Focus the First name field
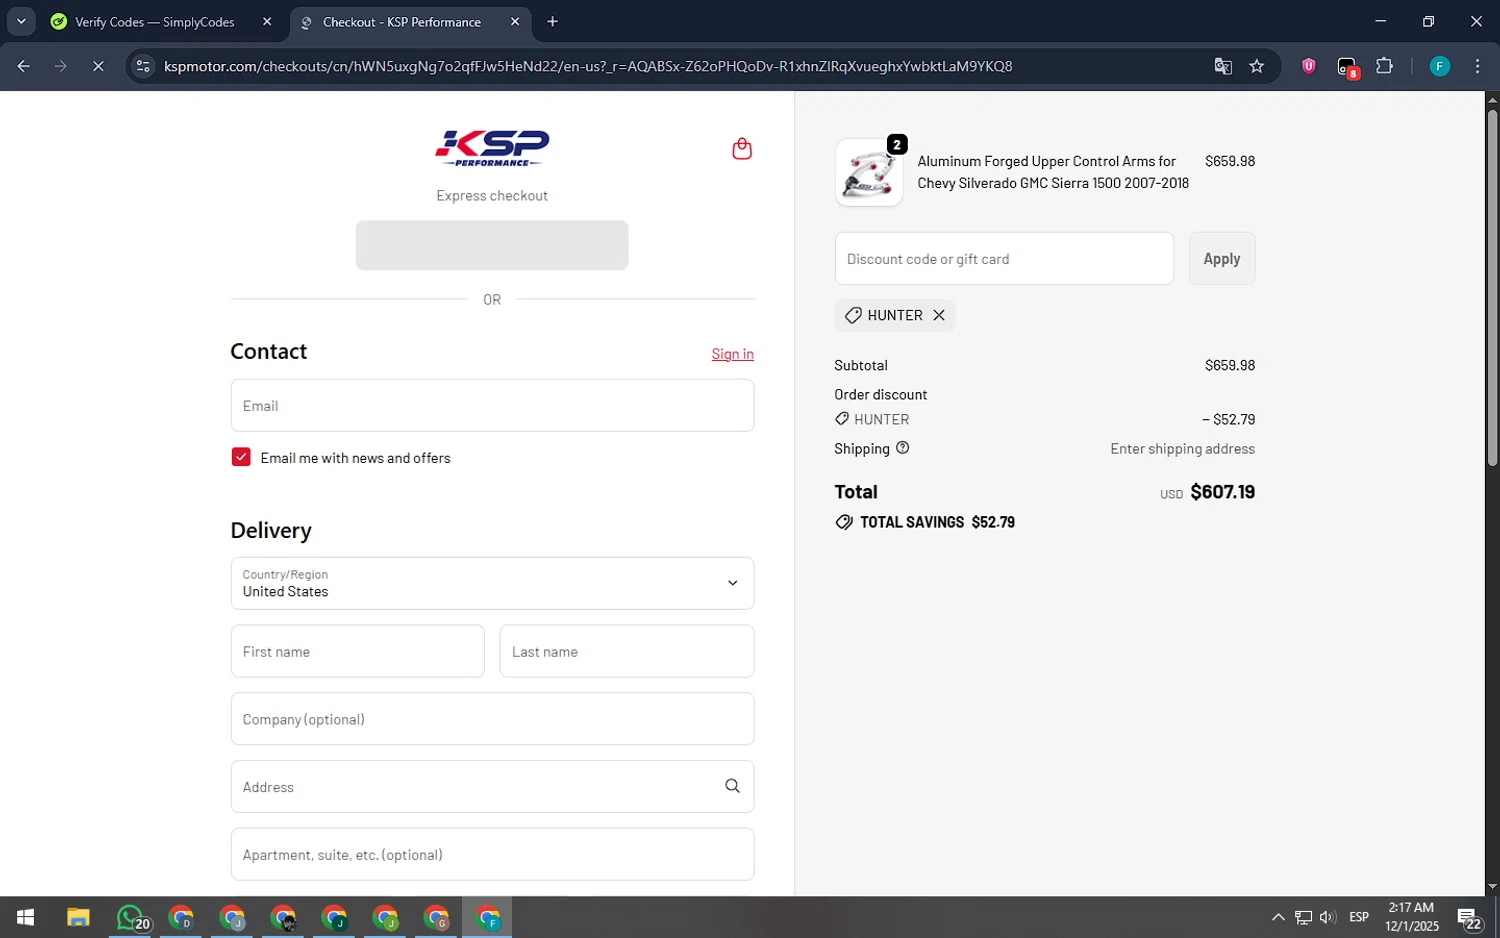Viewport: 1500px width, 938px height. (x=357, y=651)
